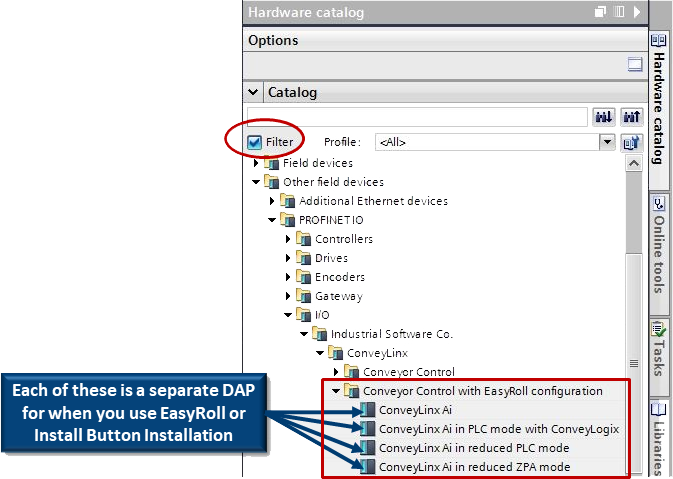Click the Other field devices folder icon

pyautogui.click(x=271, y=182)
